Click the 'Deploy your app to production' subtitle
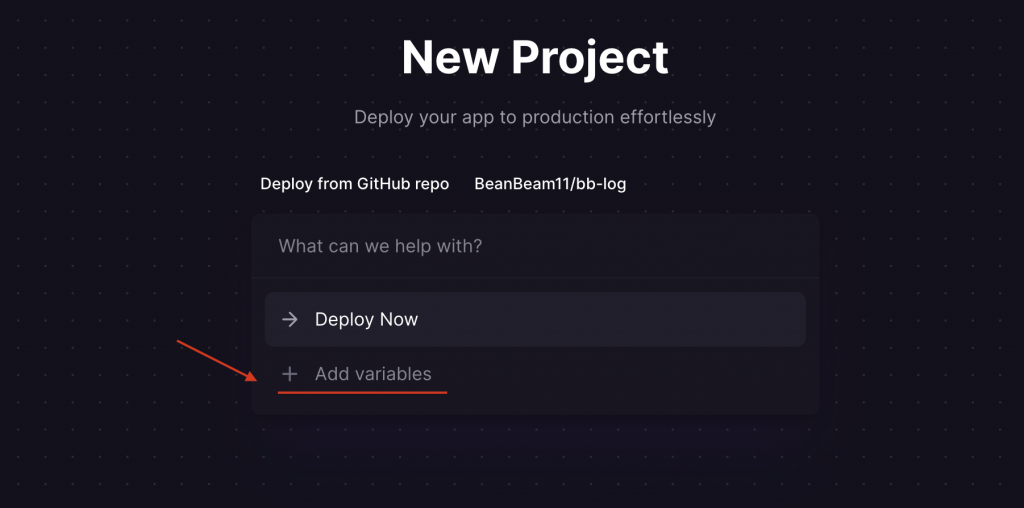The width and height of the screenshot is (1024, 508). [535, 117]
